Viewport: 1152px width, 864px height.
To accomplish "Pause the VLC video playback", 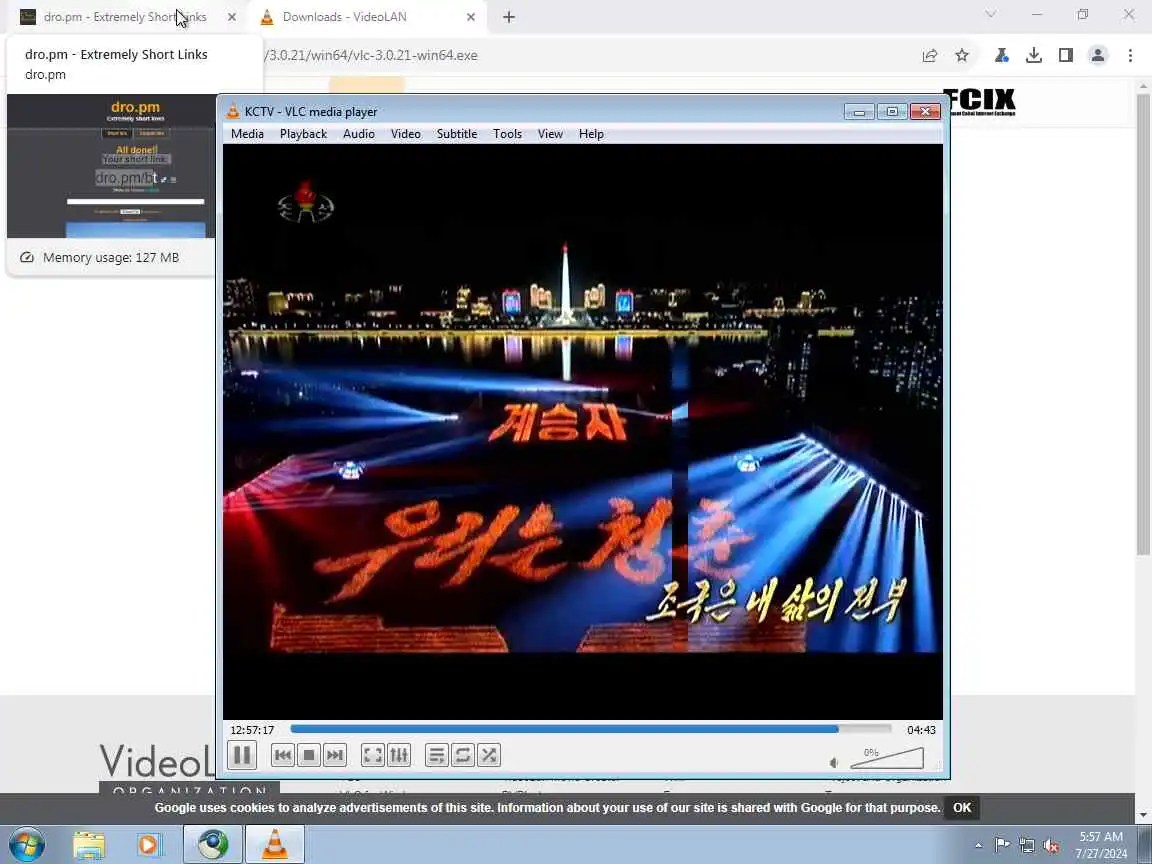I will pos(242,755).
